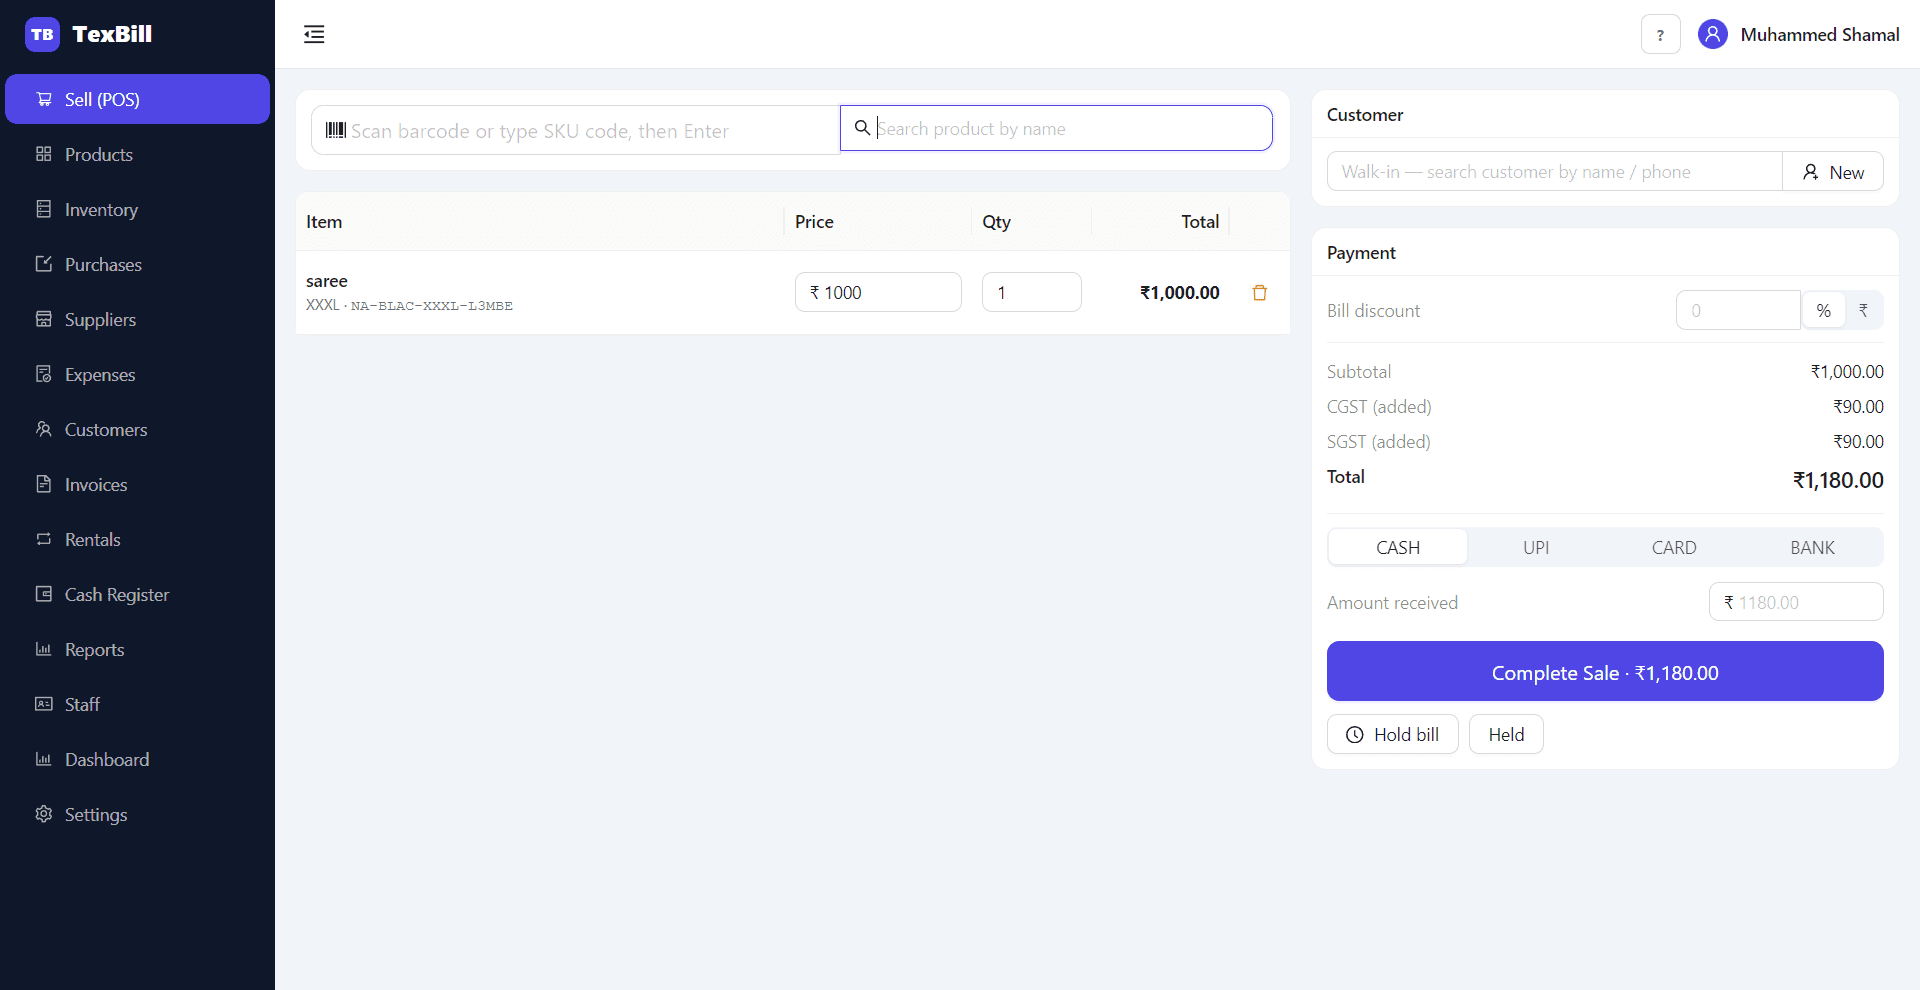Image resolution: width=1920 pixels, height=990 pixels.
Task: Open Expenses from sidebar
Action: [137, 374]
